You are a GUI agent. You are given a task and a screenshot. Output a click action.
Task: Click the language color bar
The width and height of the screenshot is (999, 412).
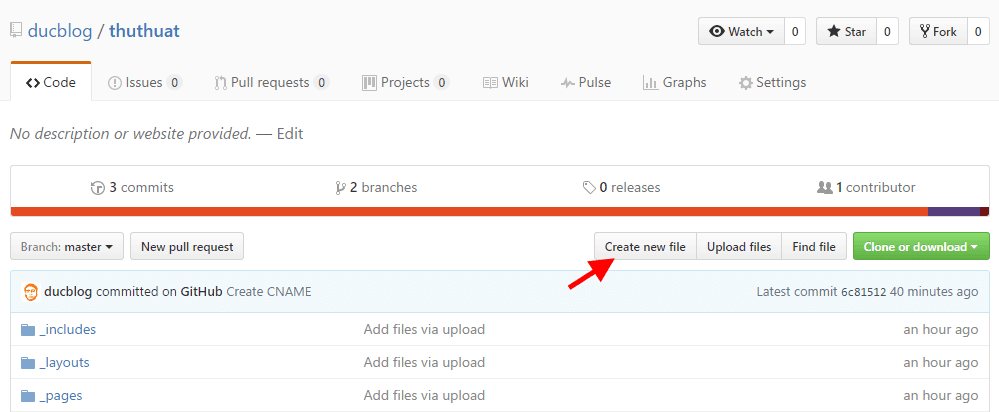pyautogui.click(x=500, y=211)
